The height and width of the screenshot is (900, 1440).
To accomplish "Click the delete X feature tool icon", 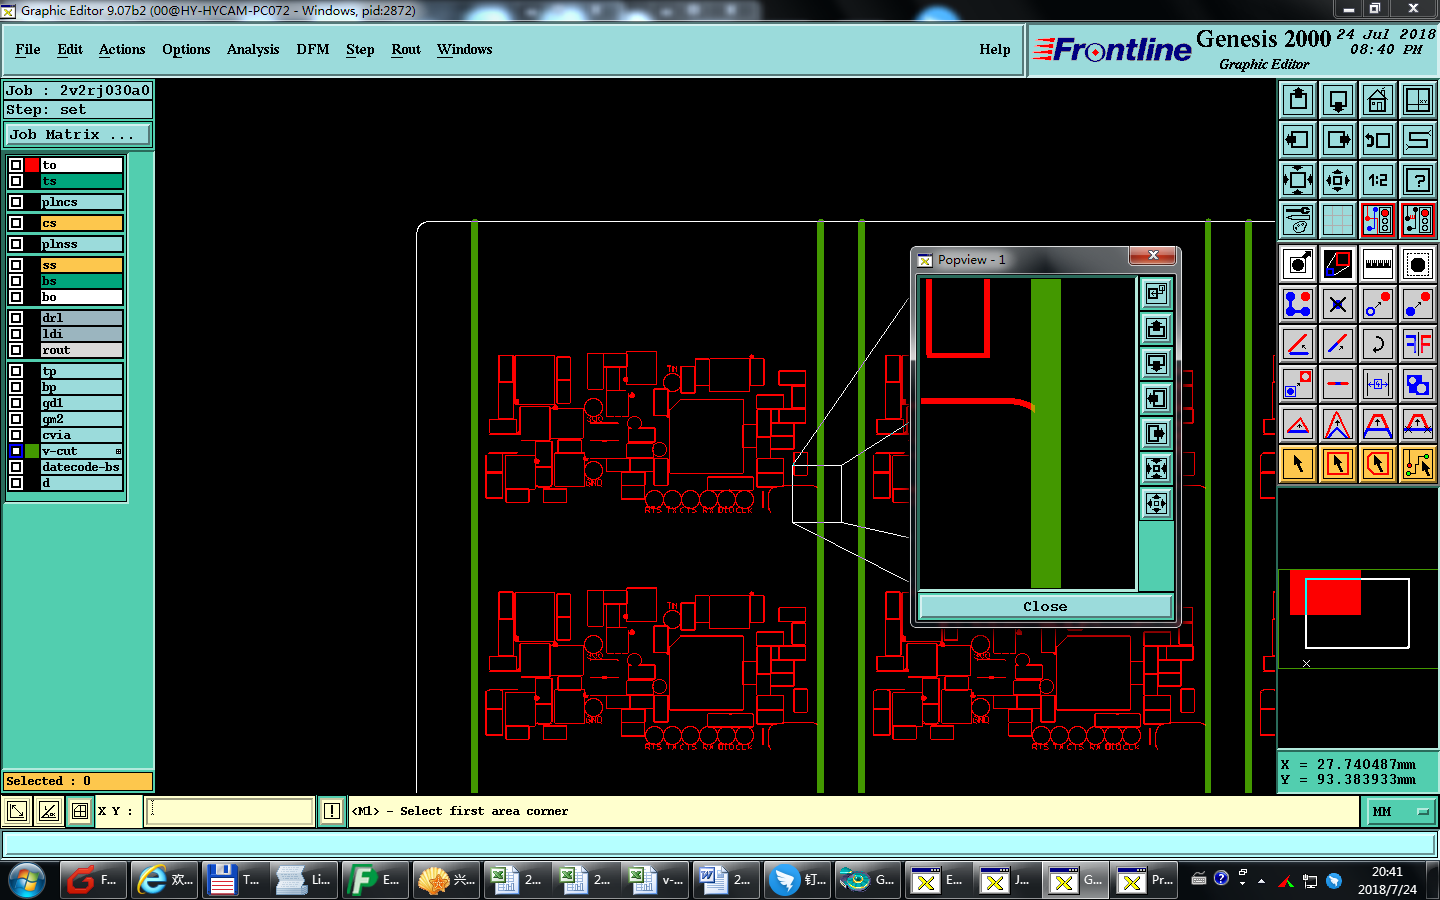I will coord(1338,304).
